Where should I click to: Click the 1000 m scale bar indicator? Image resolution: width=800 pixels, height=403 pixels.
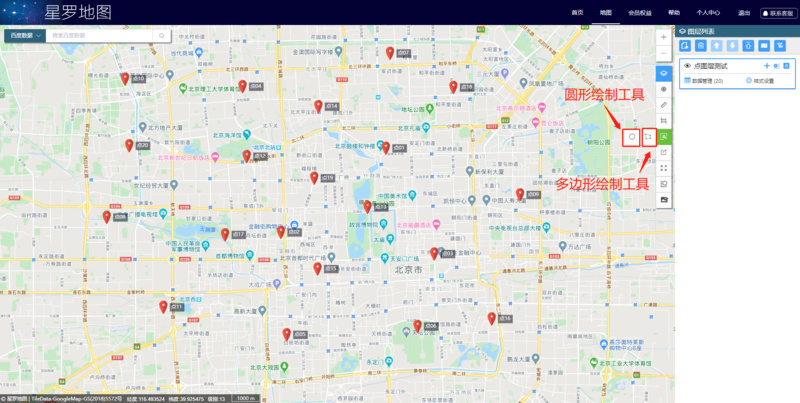tap(246, 398)
